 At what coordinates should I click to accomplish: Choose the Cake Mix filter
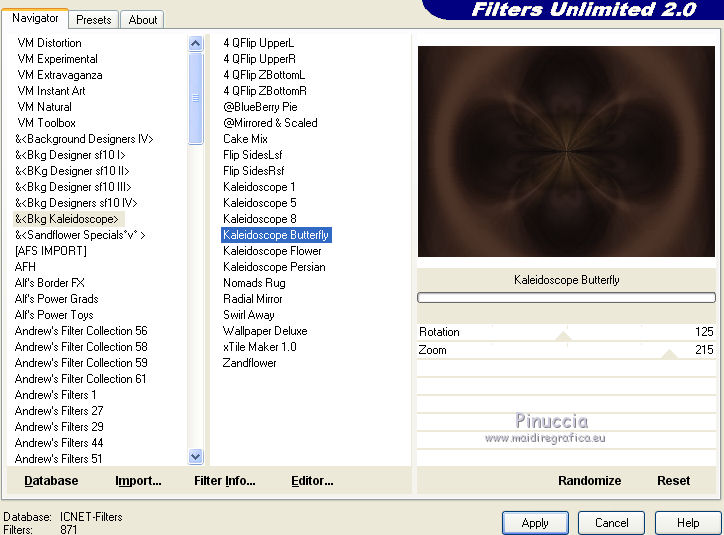coord(245,139)
